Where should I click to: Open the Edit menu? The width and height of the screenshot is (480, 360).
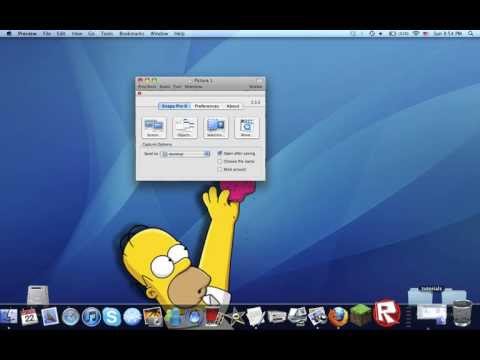[x=61, y=34]
